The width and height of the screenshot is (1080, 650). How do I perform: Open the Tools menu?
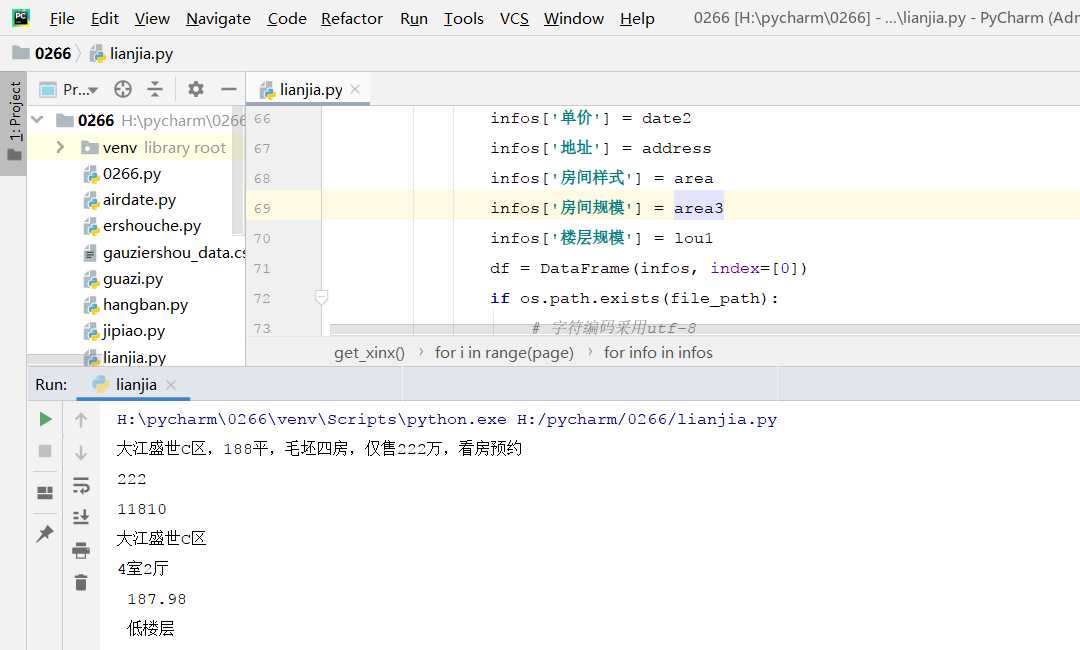click(464, 19)
